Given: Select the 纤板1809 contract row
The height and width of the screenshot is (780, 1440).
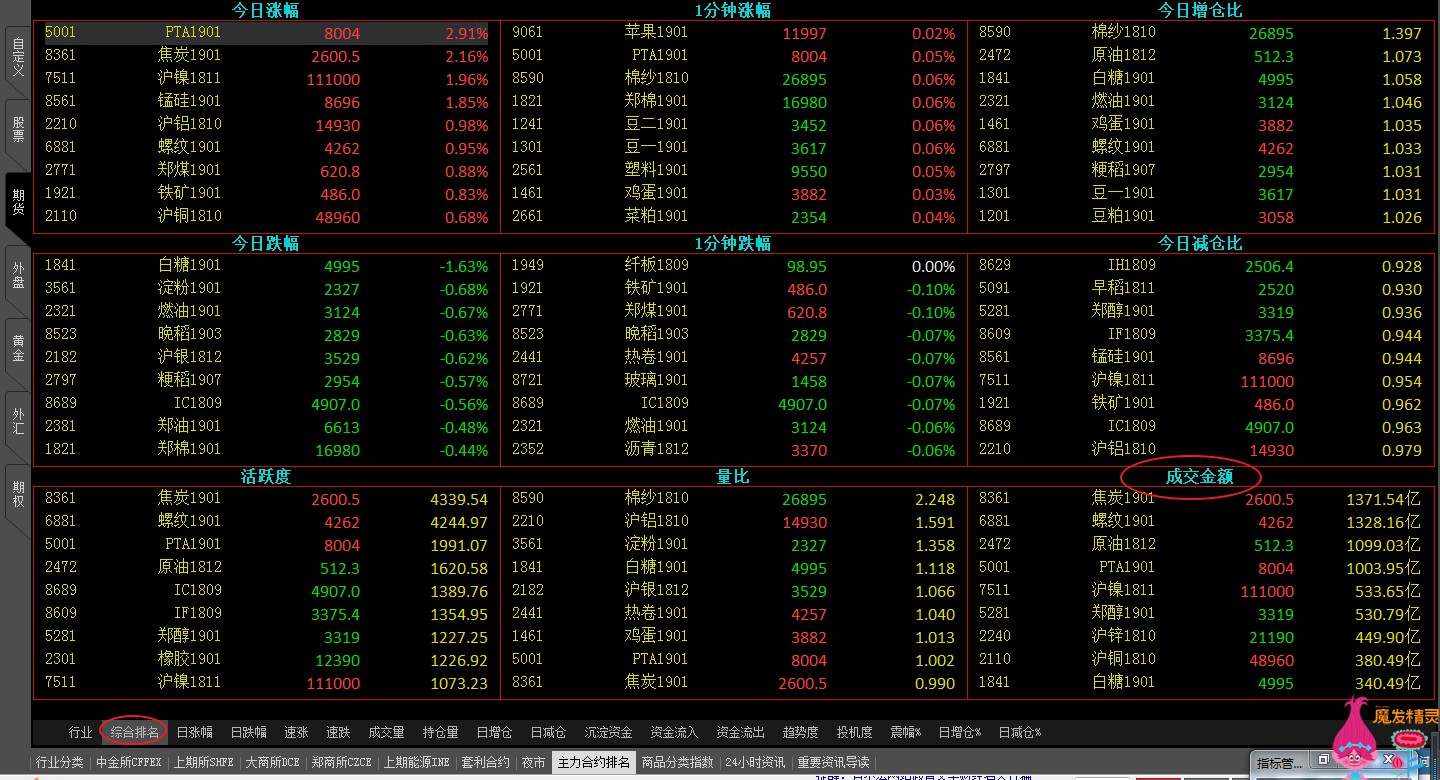Looking at the screenshot, I should (733, 266).
